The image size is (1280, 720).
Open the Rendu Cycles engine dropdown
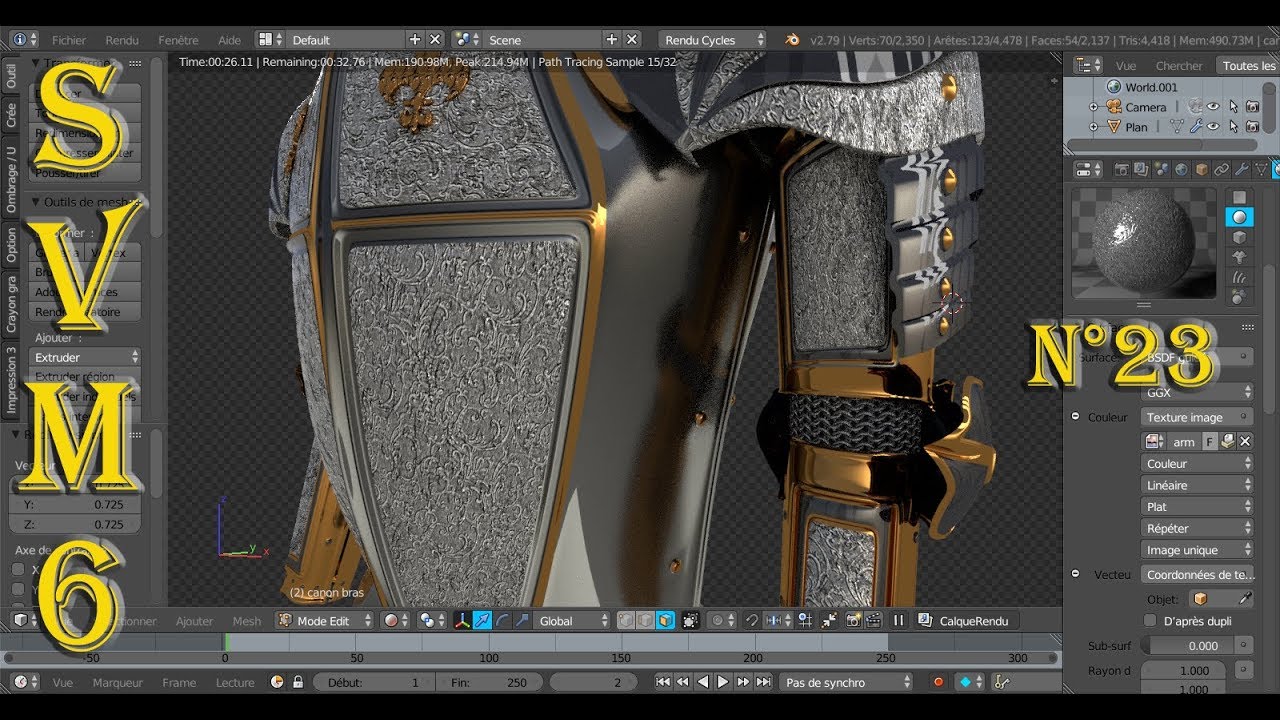click(714, 40)
